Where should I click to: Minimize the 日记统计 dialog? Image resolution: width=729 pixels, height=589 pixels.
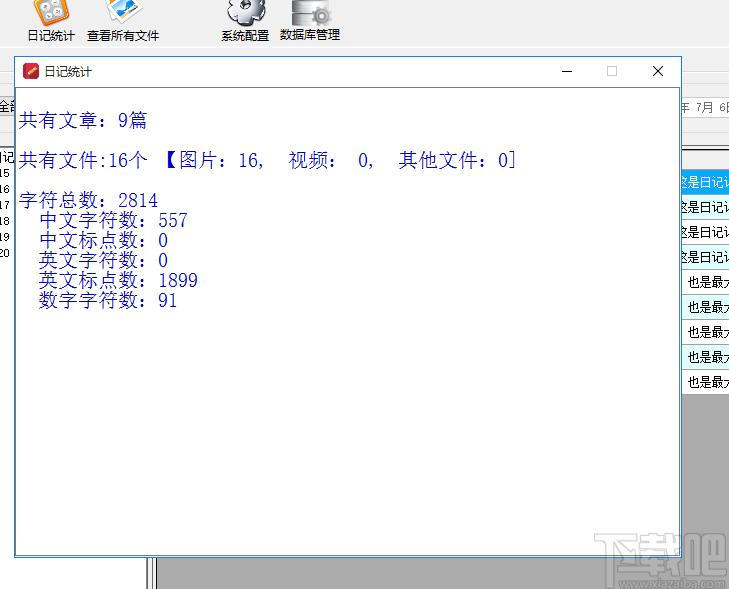click(x=567, y=72)
